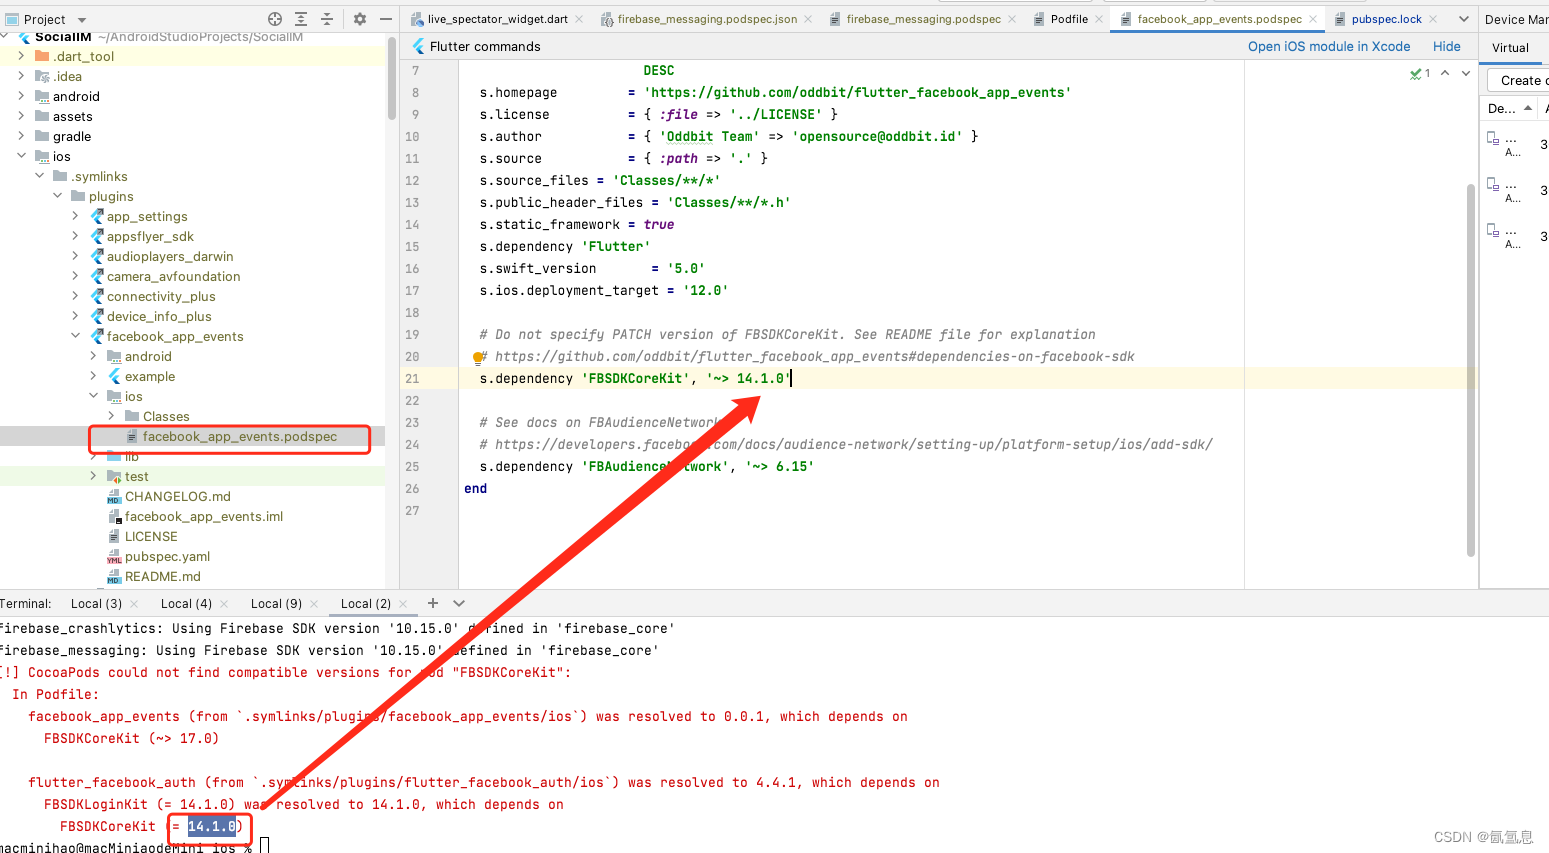Expand the Classes folder
Image resolution: width=1549 pixels, height=853 pixels.
111,416
